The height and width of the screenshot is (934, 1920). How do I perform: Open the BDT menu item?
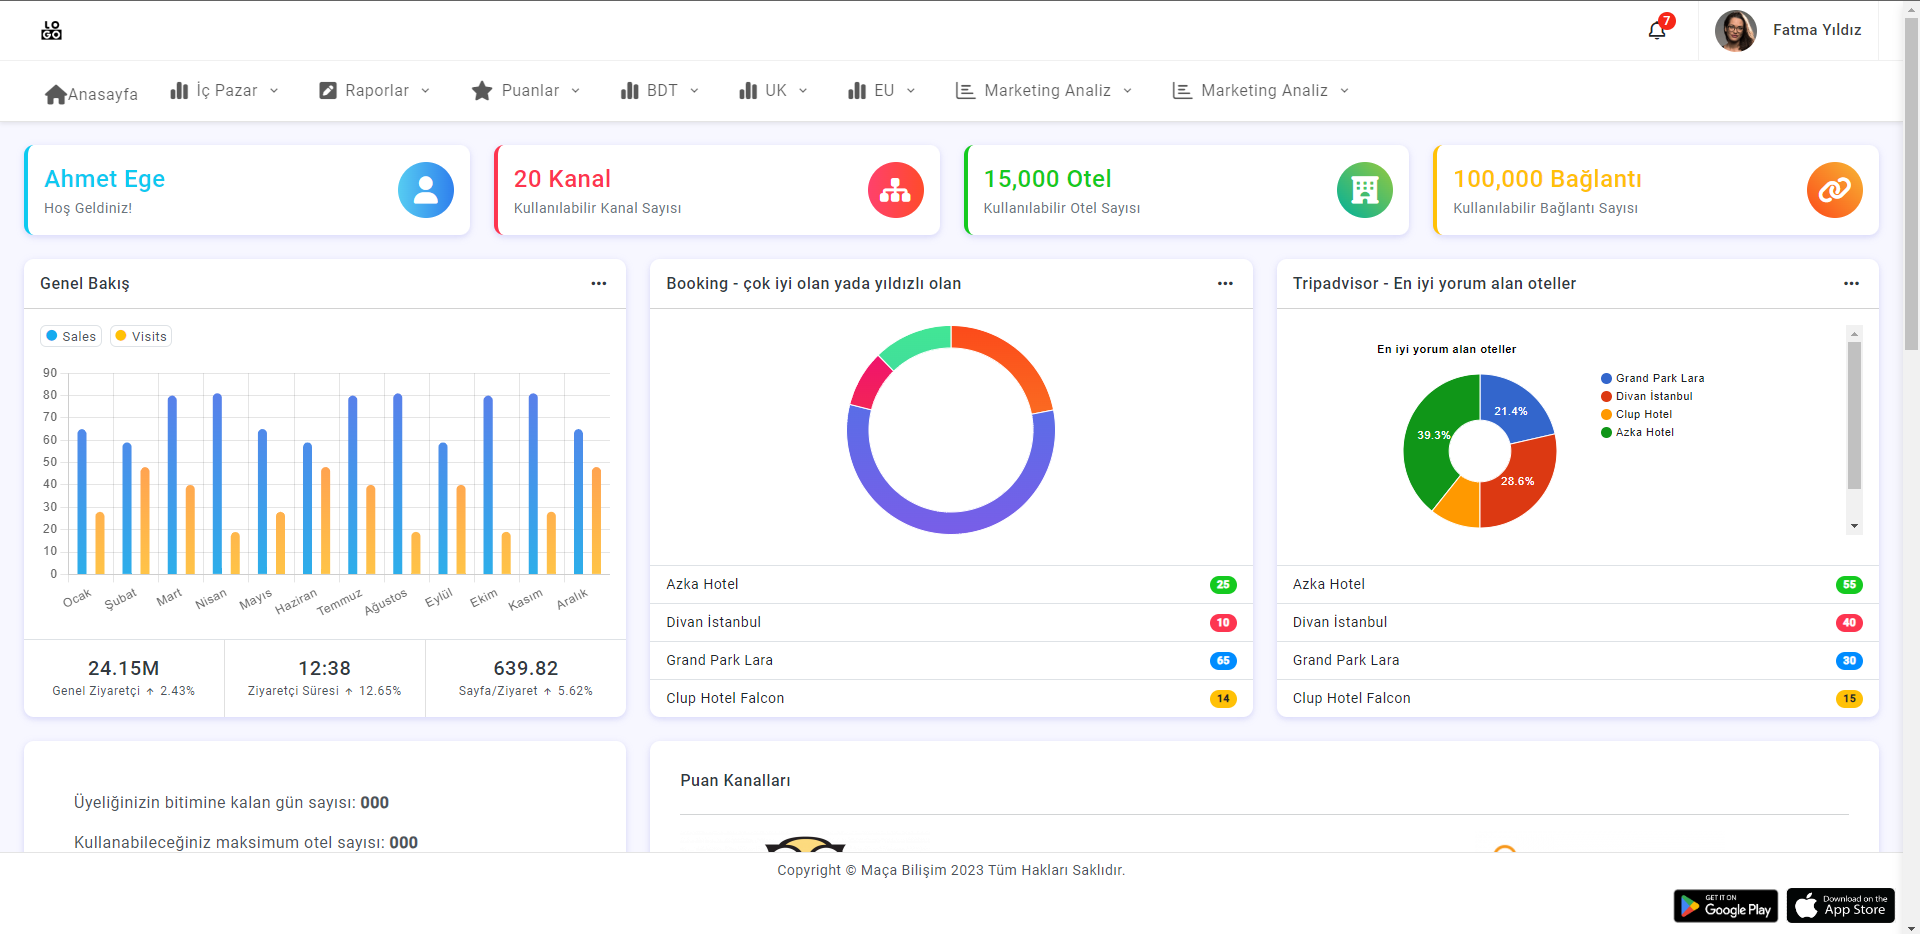pos(660,91)
